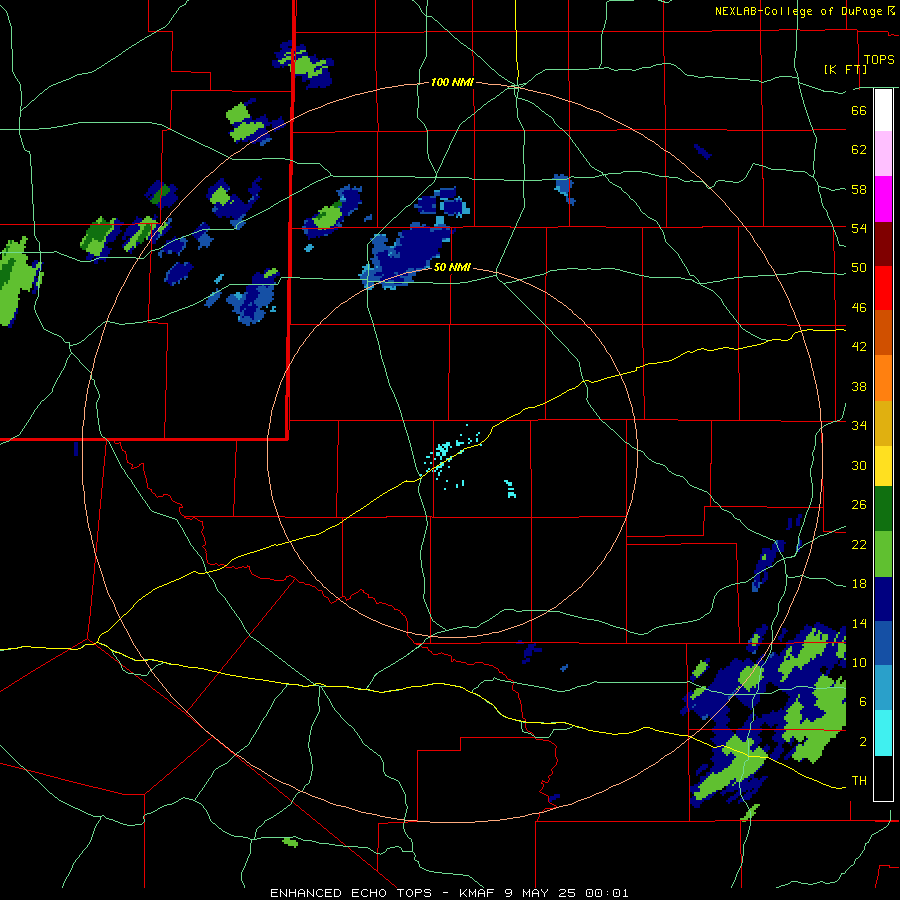The image size is (900, 900).
Task: Click the KMAF radar site identifier
Action: [476, 893]
